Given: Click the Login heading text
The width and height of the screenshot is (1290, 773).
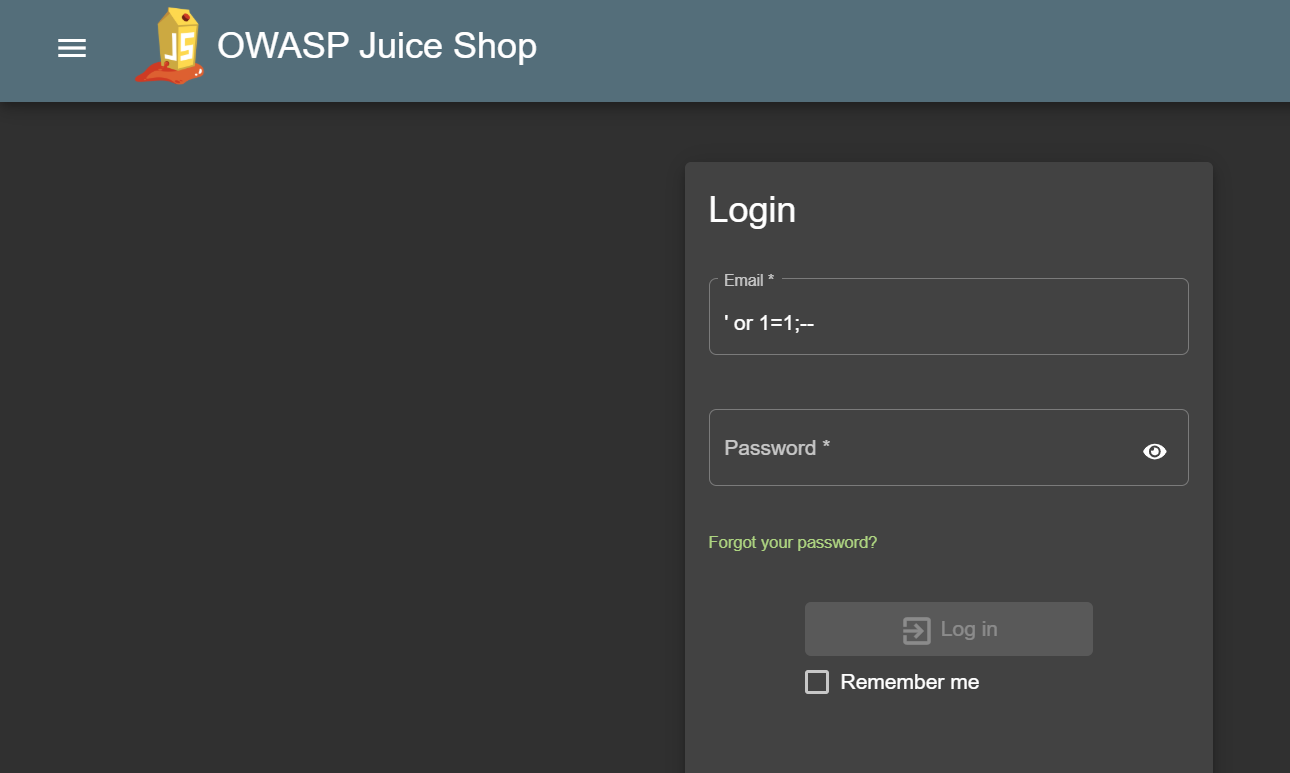Looking at the screenshot, I should pyautogui.click(x=752, y=210).
